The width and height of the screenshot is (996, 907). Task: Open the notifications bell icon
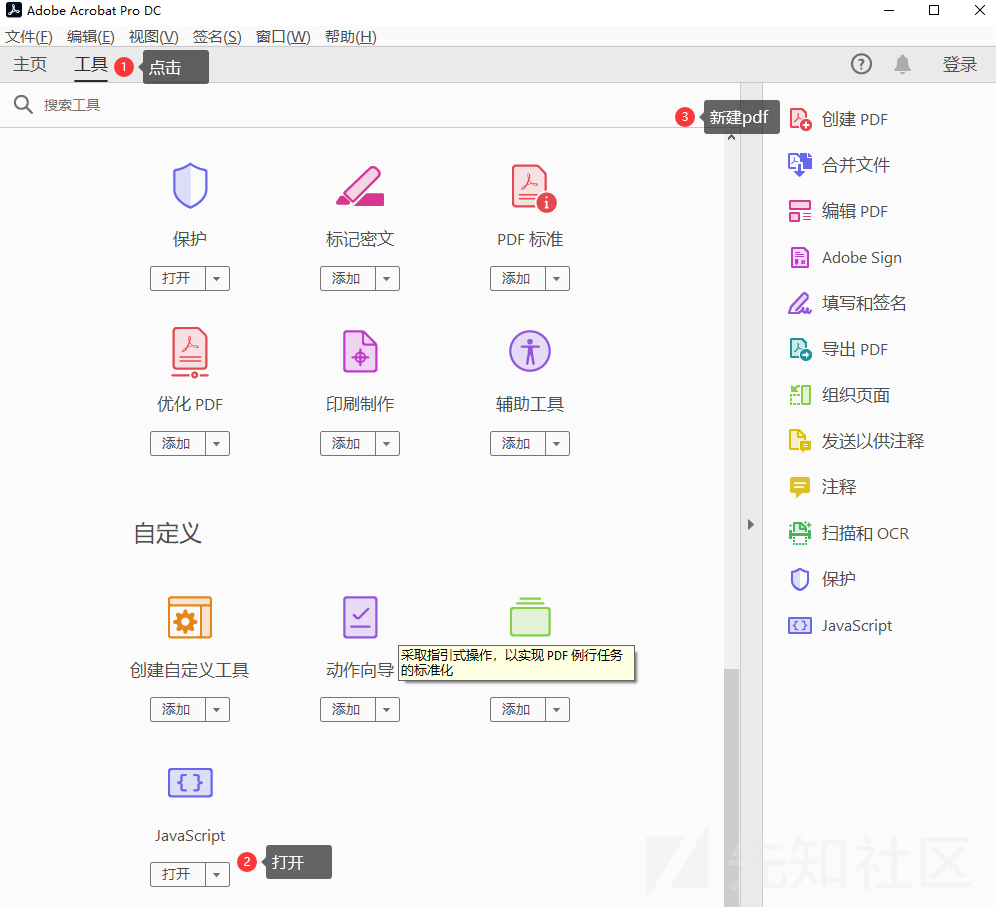coord(903,64)
